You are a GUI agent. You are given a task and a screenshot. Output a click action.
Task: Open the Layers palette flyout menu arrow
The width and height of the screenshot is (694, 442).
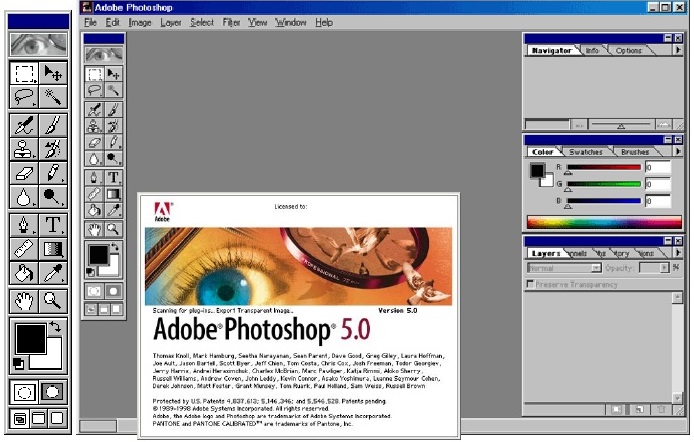[678, 253]
